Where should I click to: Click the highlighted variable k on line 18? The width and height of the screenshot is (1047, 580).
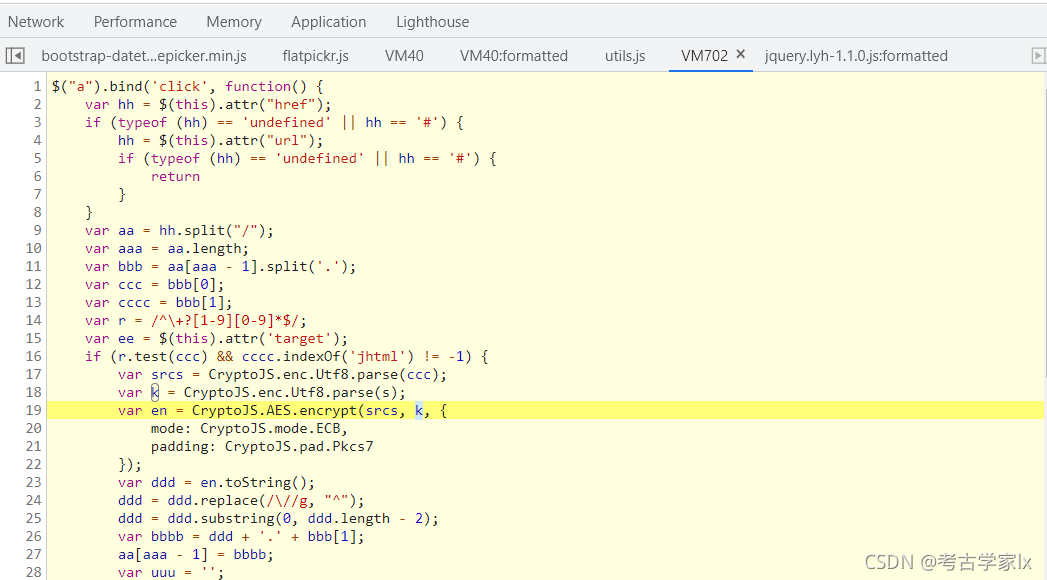pos(155,392)
